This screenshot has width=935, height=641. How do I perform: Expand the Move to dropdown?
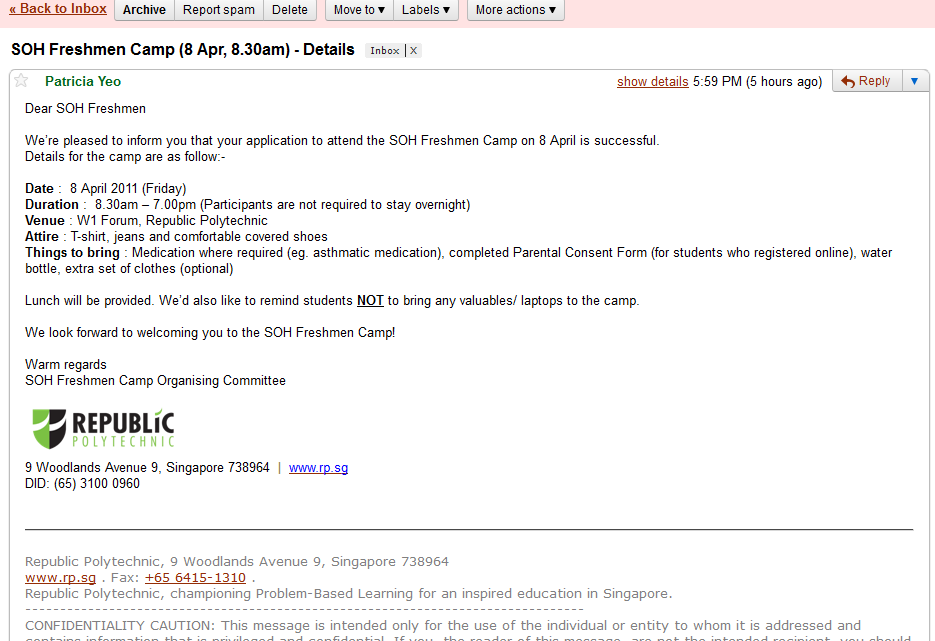pos(359,10)
